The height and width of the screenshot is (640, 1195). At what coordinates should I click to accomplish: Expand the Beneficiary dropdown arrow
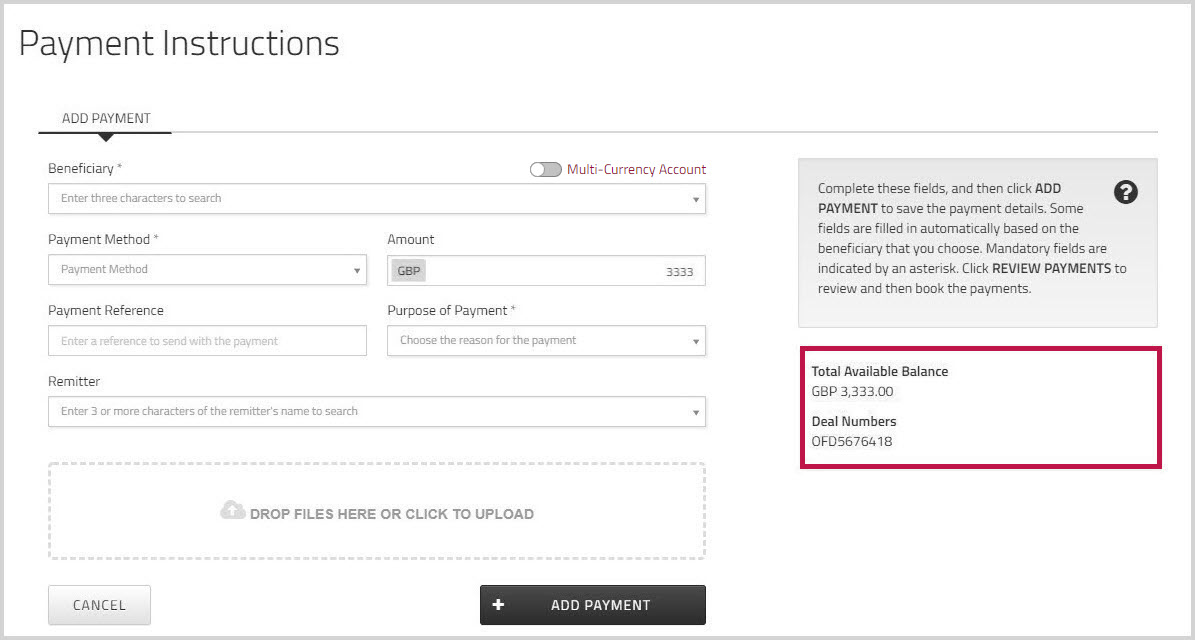click(x=695, y=199)
